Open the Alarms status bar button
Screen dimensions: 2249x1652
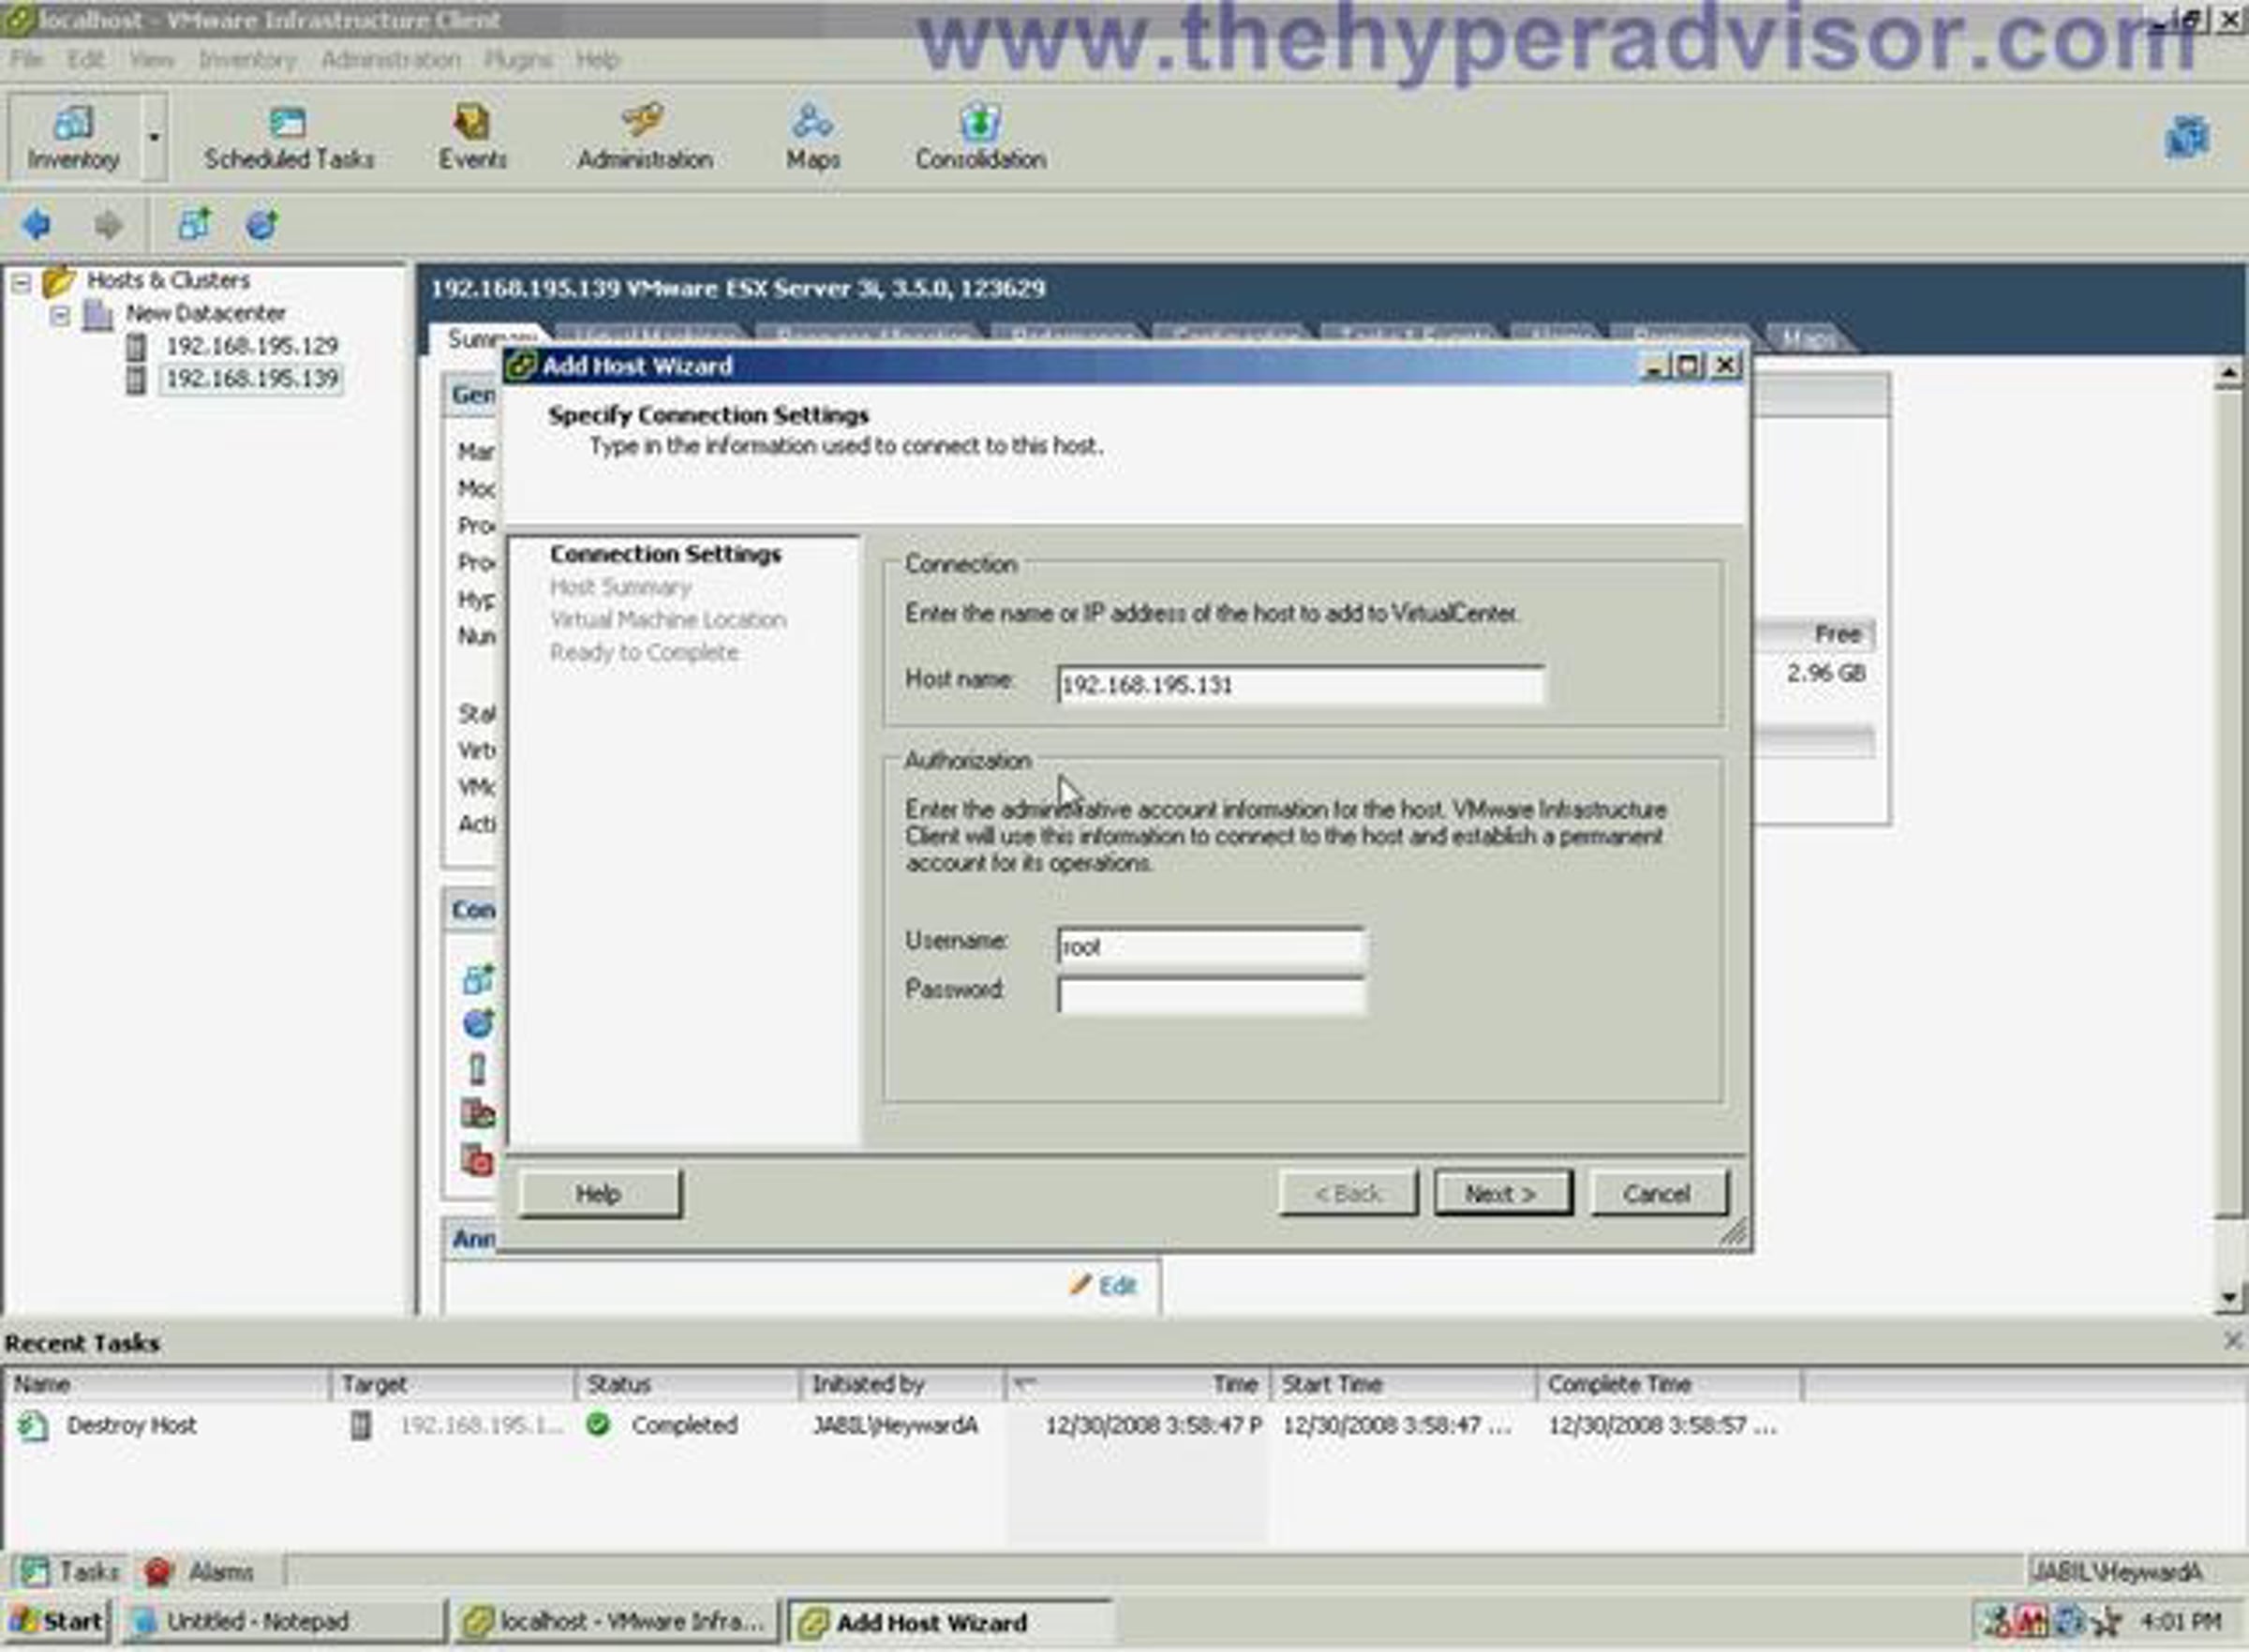pos(199,1572)
